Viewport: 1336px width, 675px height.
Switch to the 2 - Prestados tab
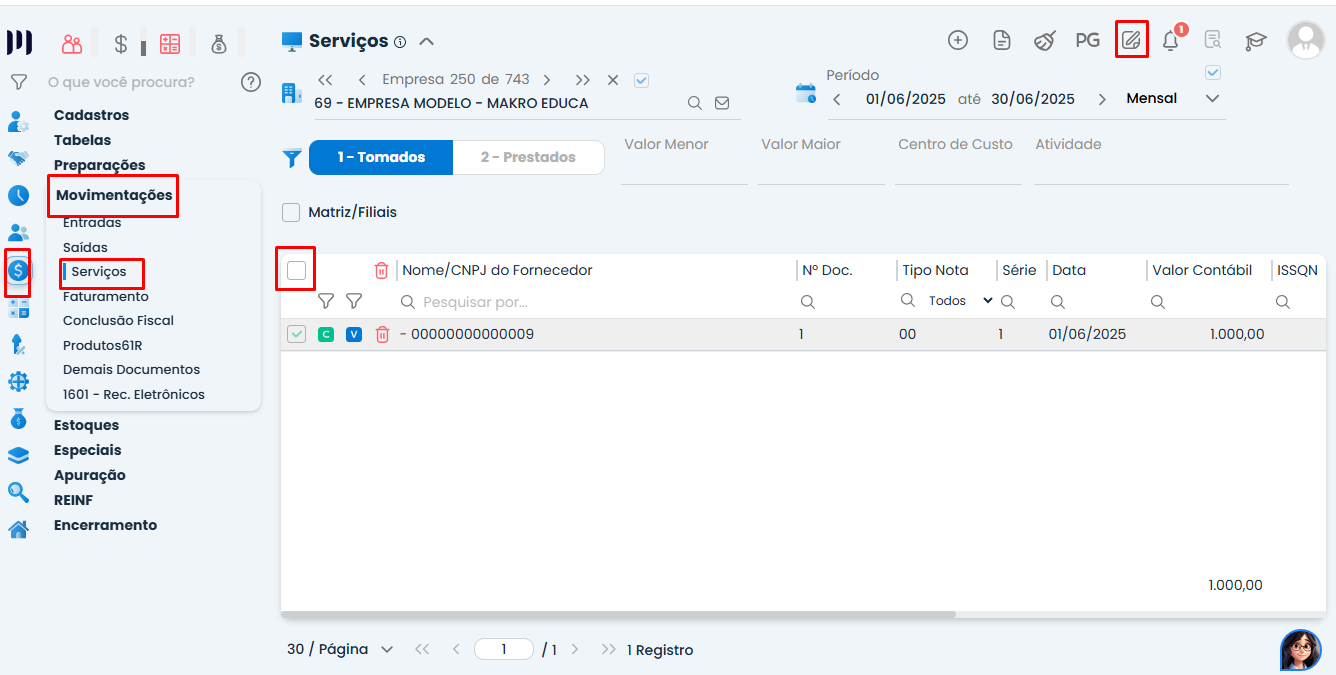click(528, 157)
